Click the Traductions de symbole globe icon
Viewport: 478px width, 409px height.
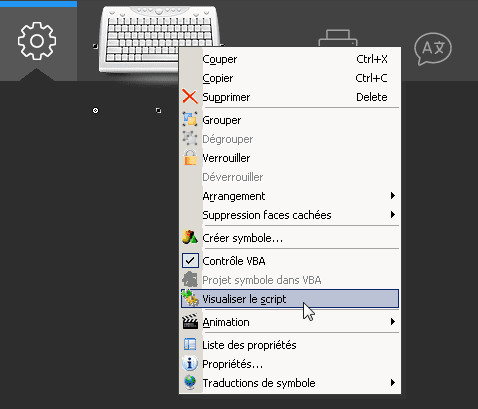click(x=190, y=382)
